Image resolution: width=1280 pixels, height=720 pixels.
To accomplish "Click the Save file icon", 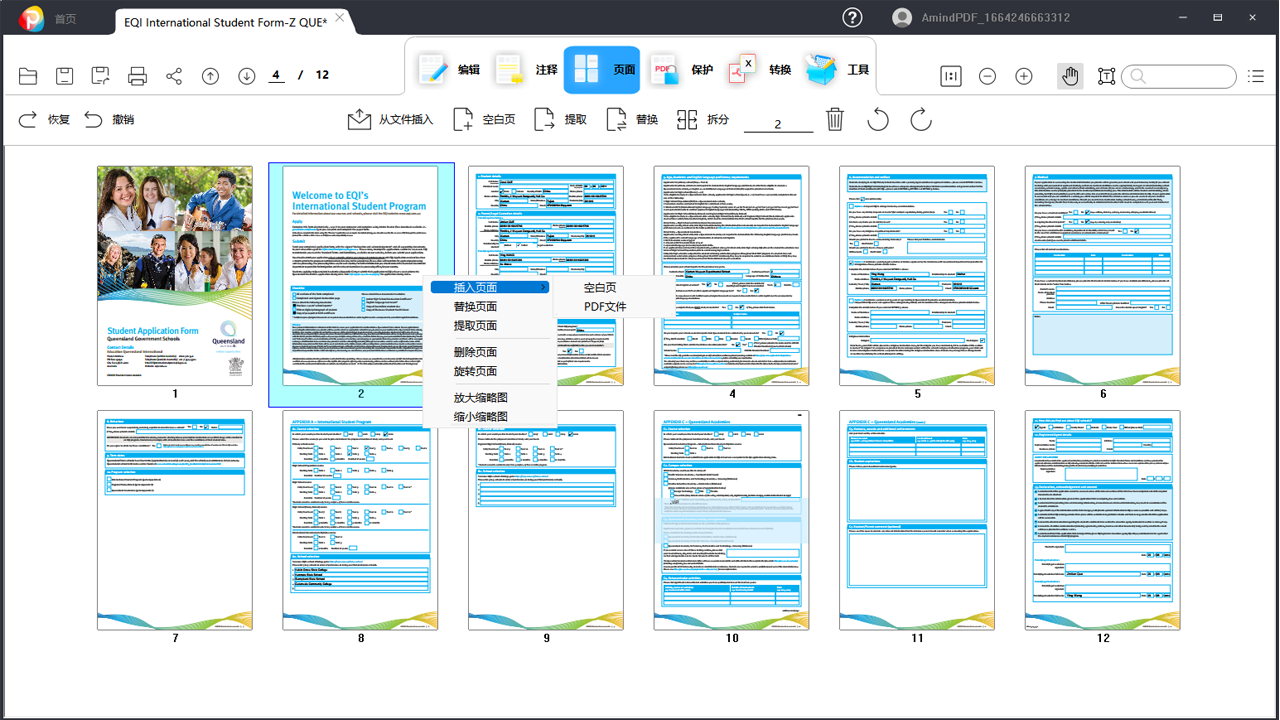I will coord(64,76).
